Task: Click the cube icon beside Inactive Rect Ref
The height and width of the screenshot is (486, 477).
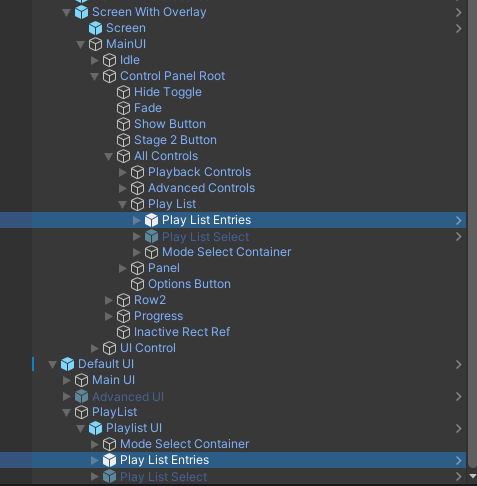Action: point(123,332)
